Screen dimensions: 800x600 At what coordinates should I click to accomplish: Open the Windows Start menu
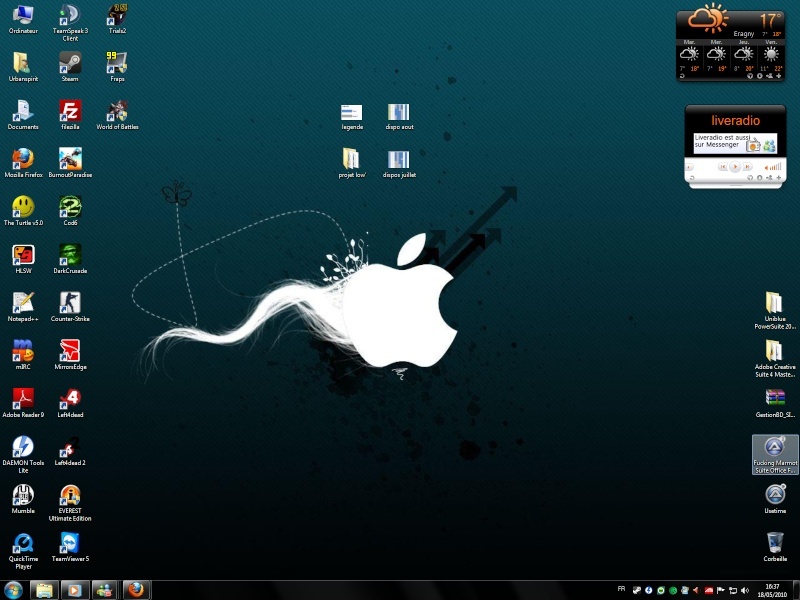coord(13,590)
